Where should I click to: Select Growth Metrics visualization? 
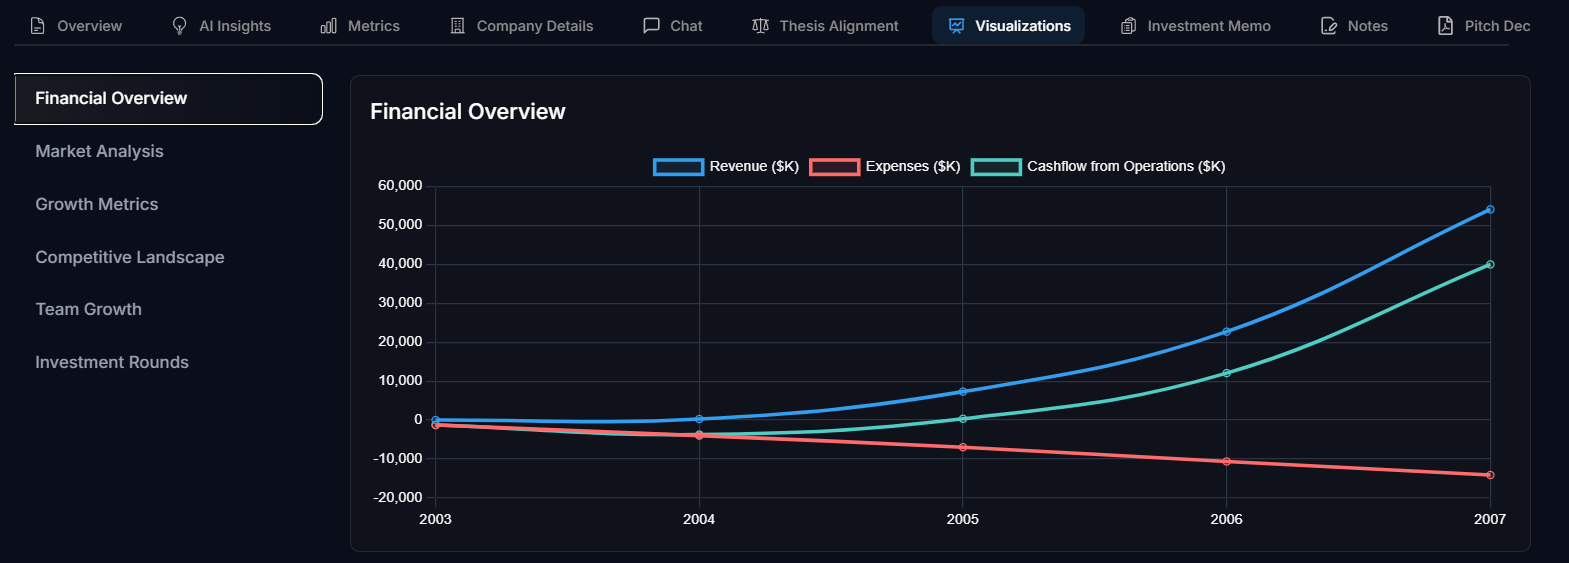tap(97, 204)
